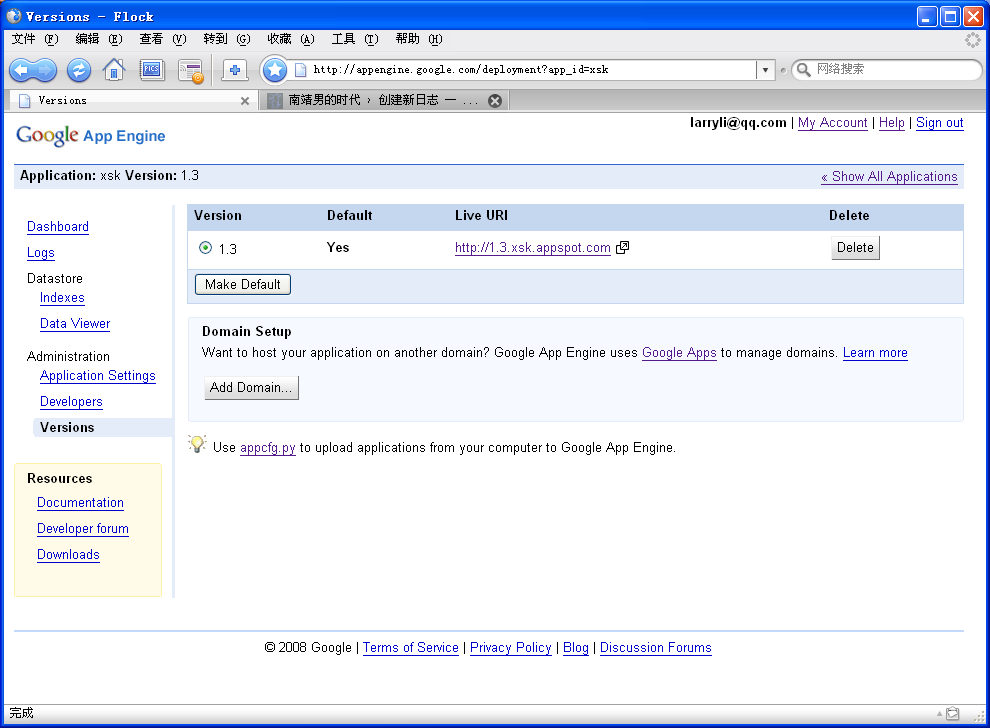The width and height of the screenshot is (990, 728).
Task: Open 1.3 live URI in new window icon
Action: (623, 248)
